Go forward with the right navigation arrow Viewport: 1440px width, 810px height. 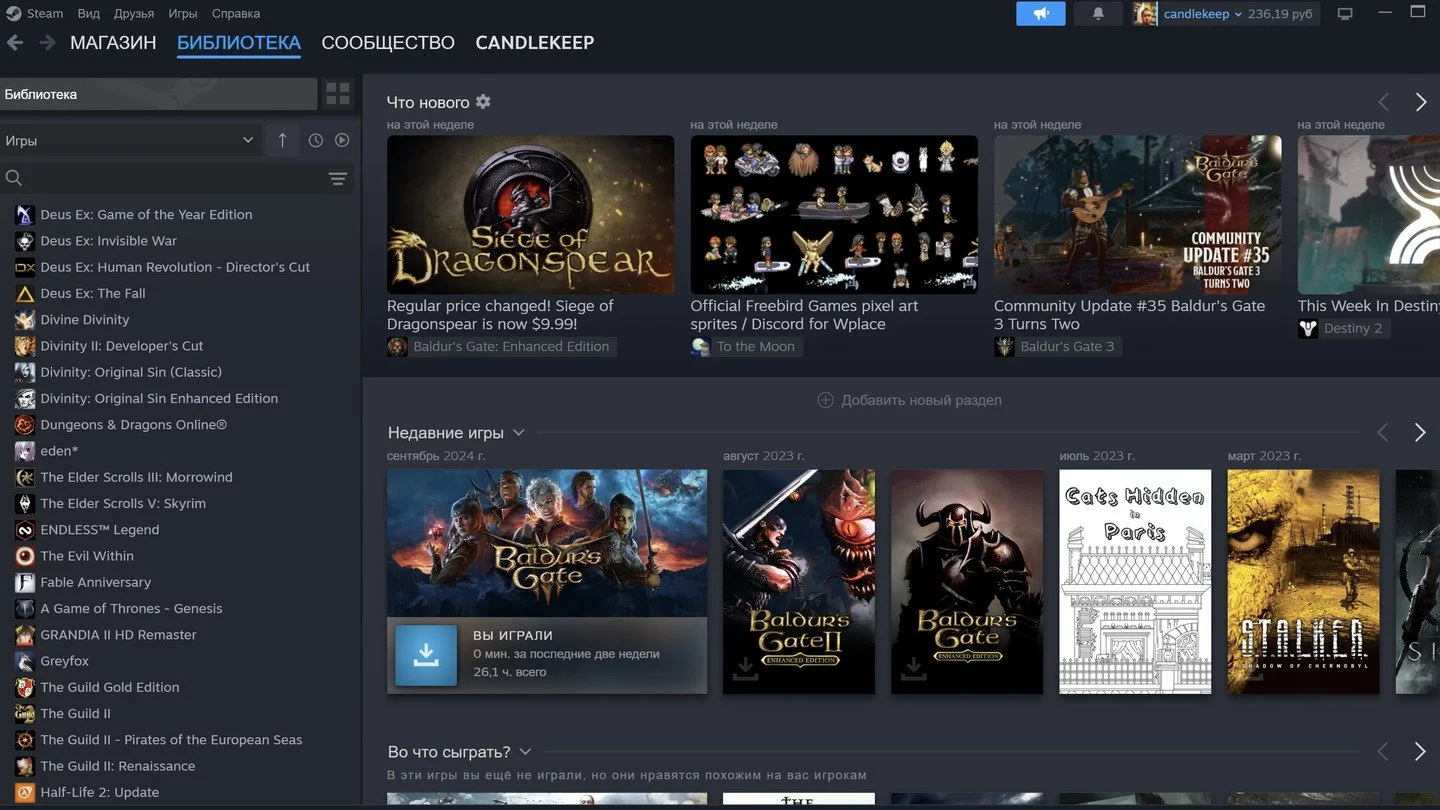coord(47,43)
